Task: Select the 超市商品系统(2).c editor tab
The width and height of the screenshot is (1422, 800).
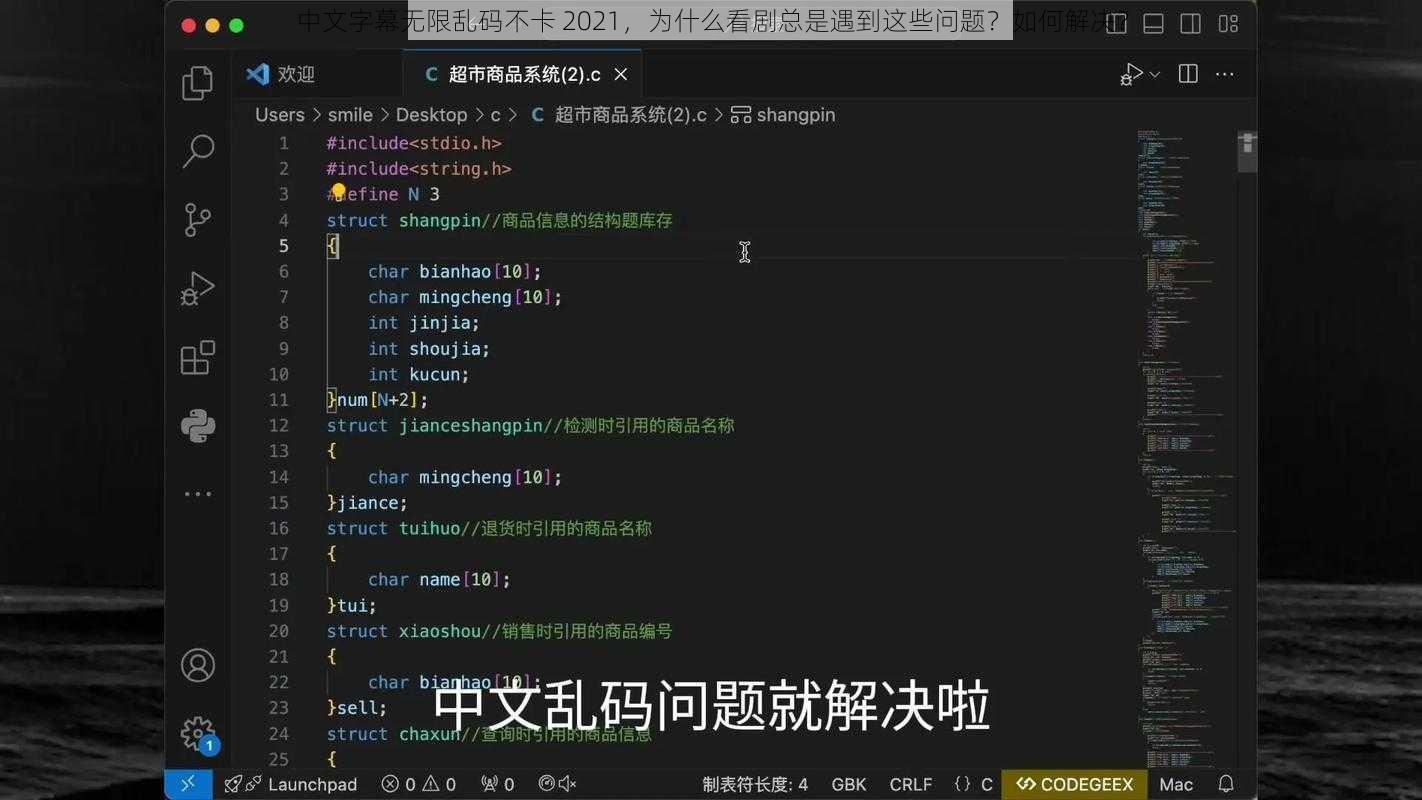Action: pos(522,75)
